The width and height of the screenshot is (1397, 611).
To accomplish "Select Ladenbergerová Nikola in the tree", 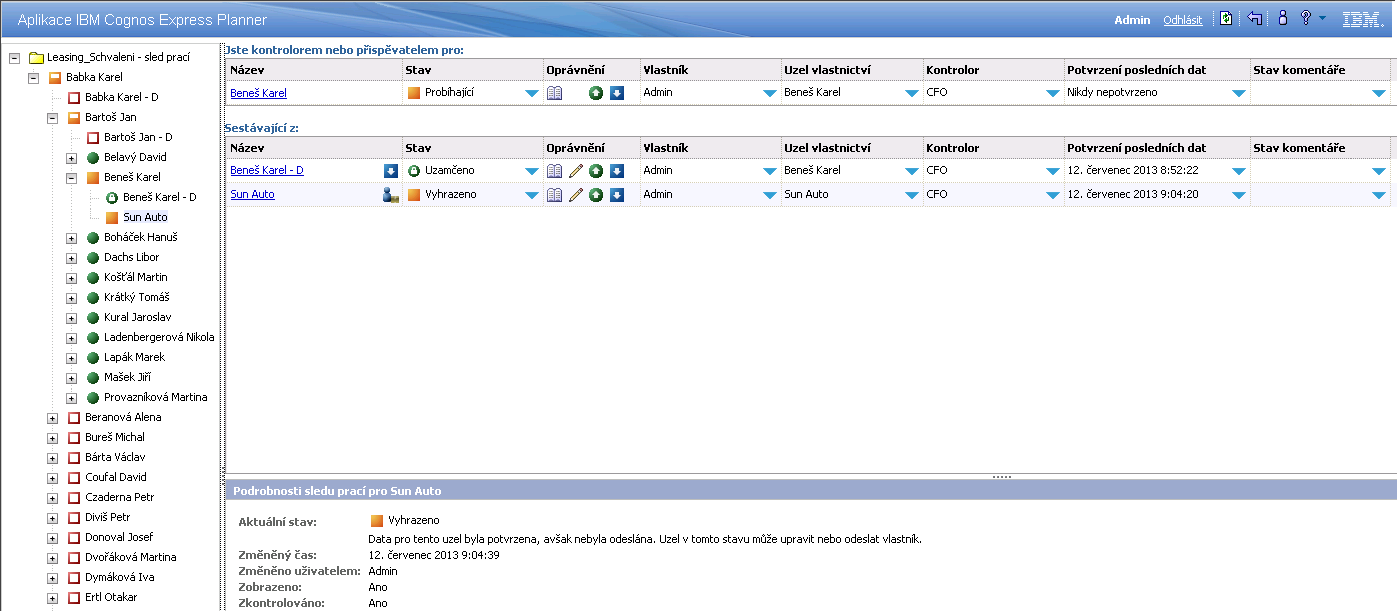I will (x=159, y=337).
